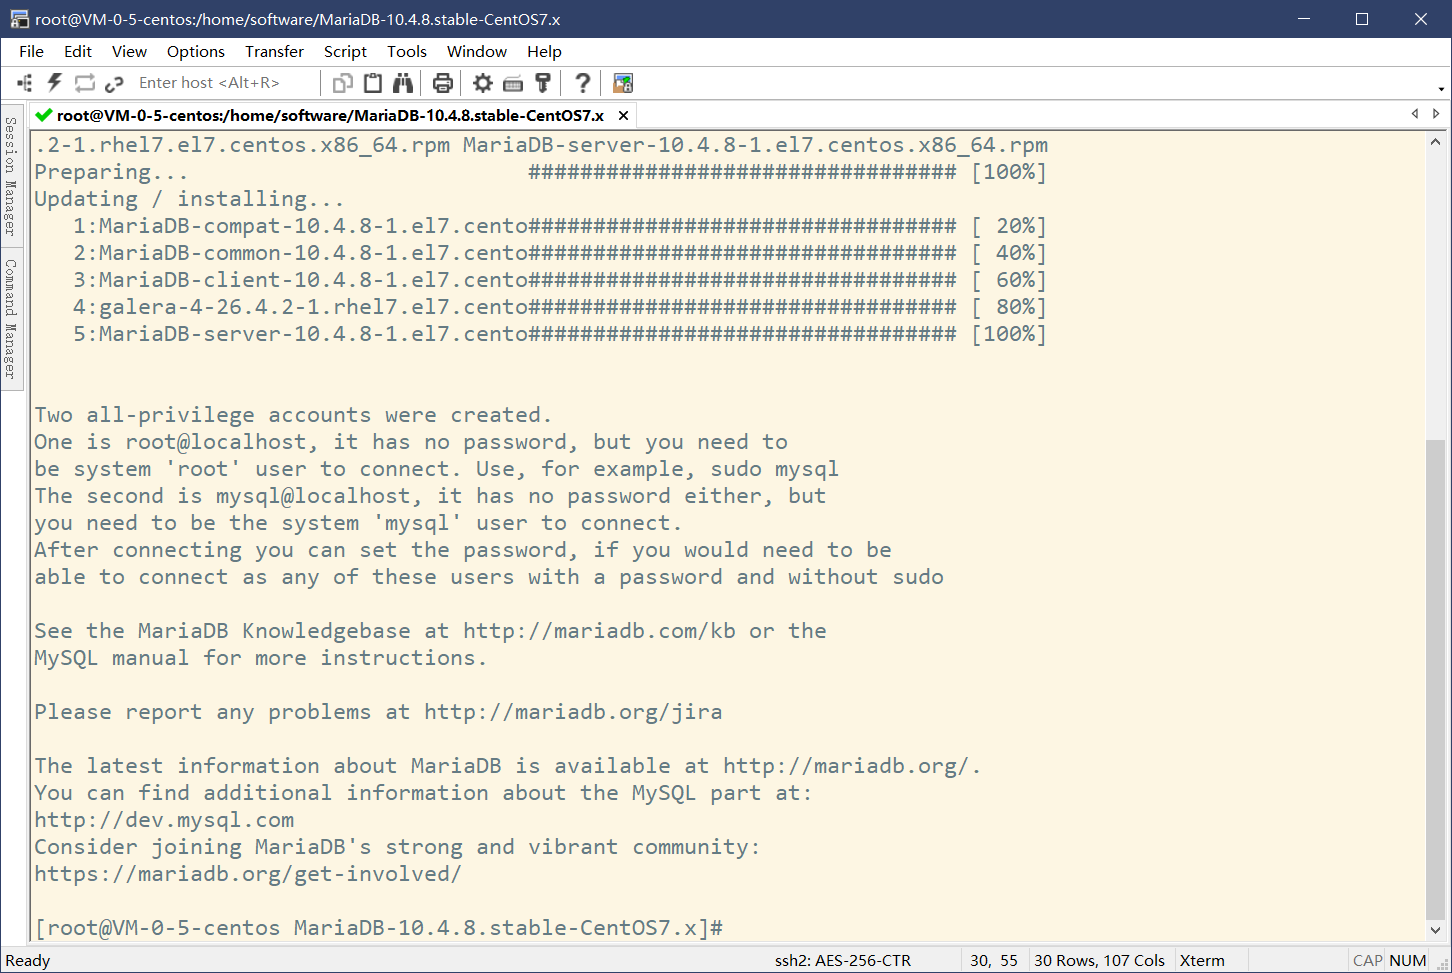Click the NUM indicator in status bar
This screenshot has width=1452, height=973.
pyautogui.click(x=1408, y=961)
